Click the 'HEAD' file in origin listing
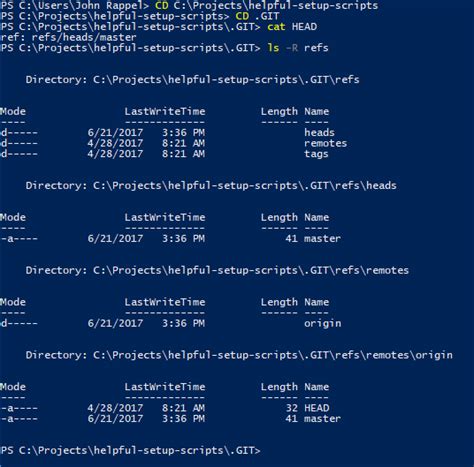 point(316,408)
